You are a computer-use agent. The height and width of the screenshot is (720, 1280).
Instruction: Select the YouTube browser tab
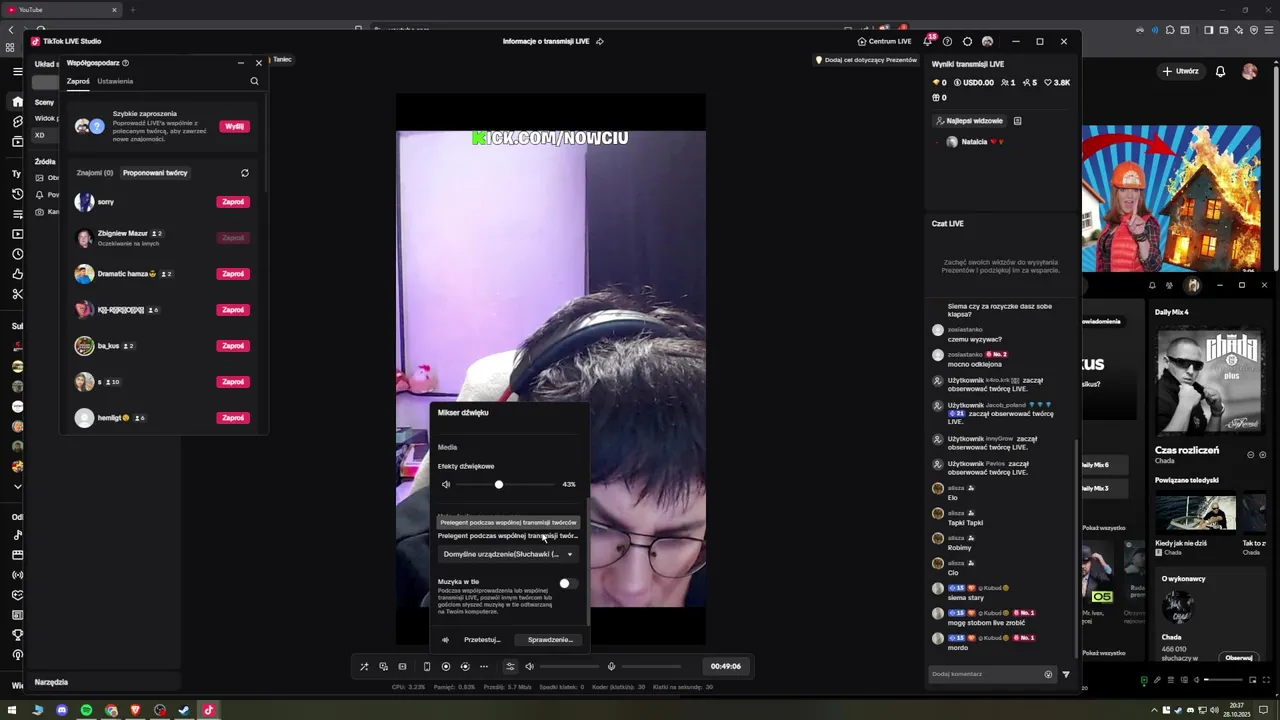[x=60, y=10]
